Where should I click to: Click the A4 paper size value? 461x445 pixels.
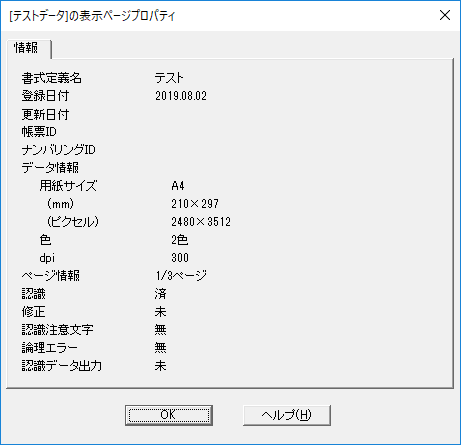(178, 186)
